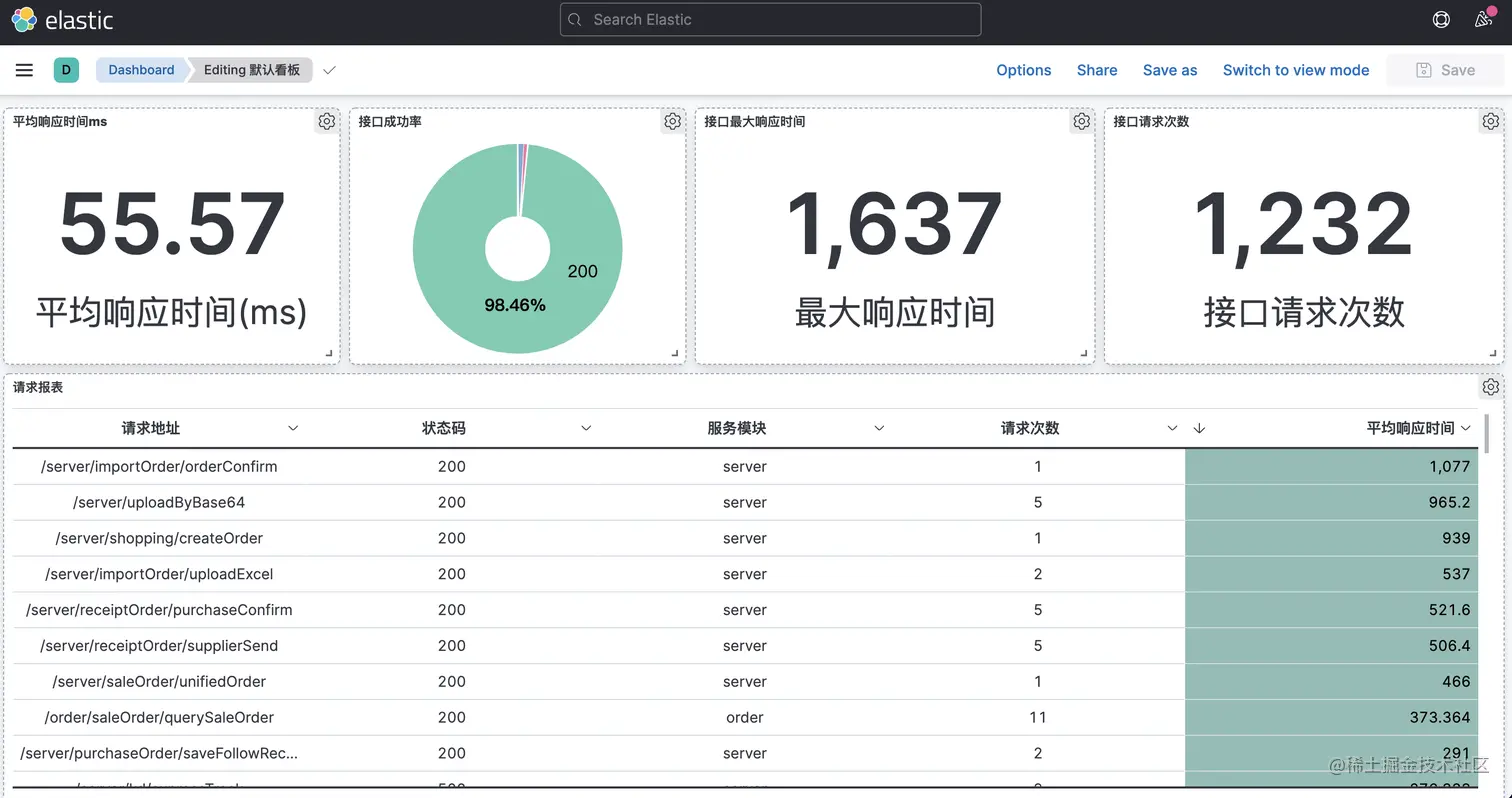Click the 接口成功率 panel title
Image resolution: width=1512 pixels, height=798 pixels.
coord(390,121)
